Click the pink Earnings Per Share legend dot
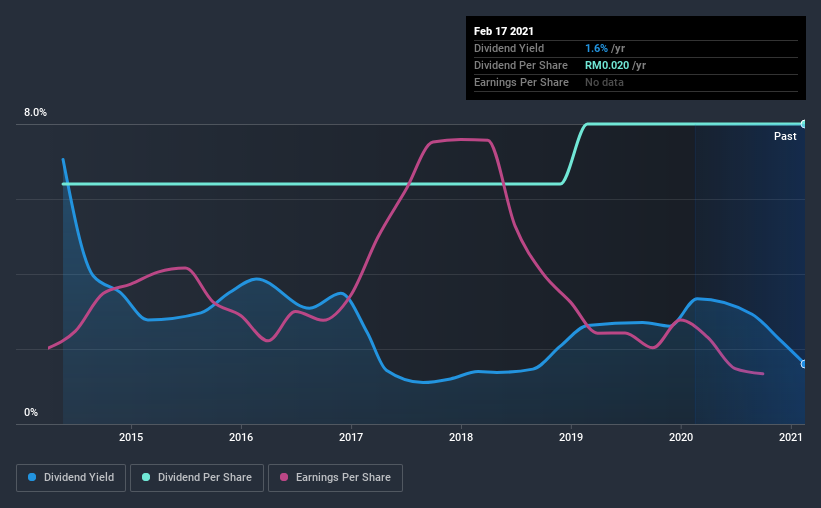Screen dimensions: 821x508 pyautogui.click(x=284, y=477)
